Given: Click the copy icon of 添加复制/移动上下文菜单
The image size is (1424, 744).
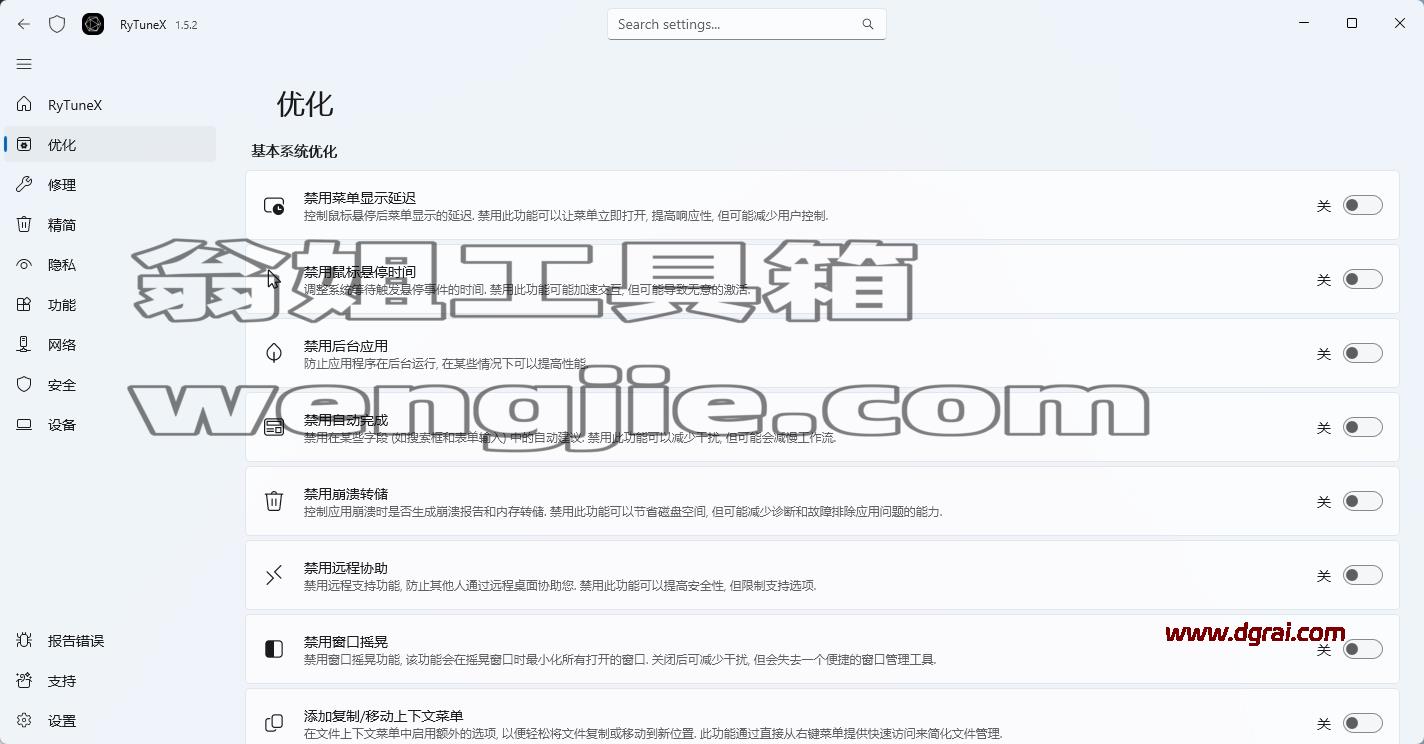Looking at the screenshot, I should (x=274, y=723).
